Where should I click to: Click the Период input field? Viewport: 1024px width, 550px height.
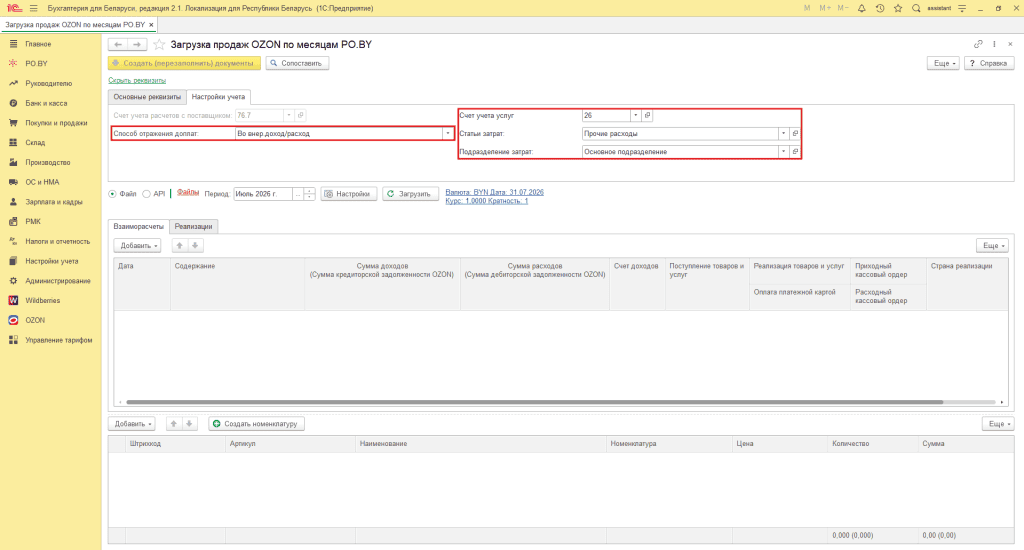[x=263, y=194]
